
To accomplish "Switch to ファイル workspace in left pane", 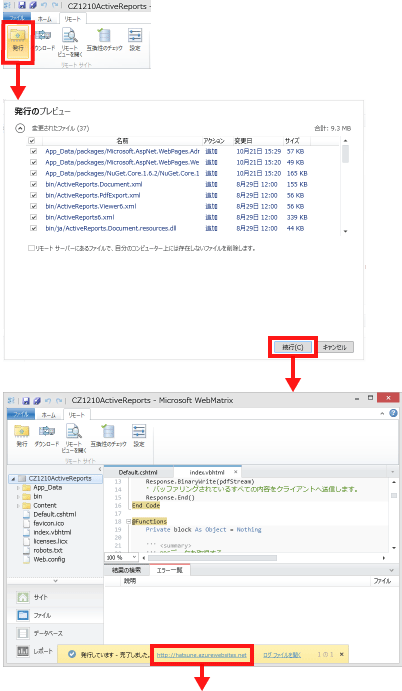I will click(x=55, y=615).
